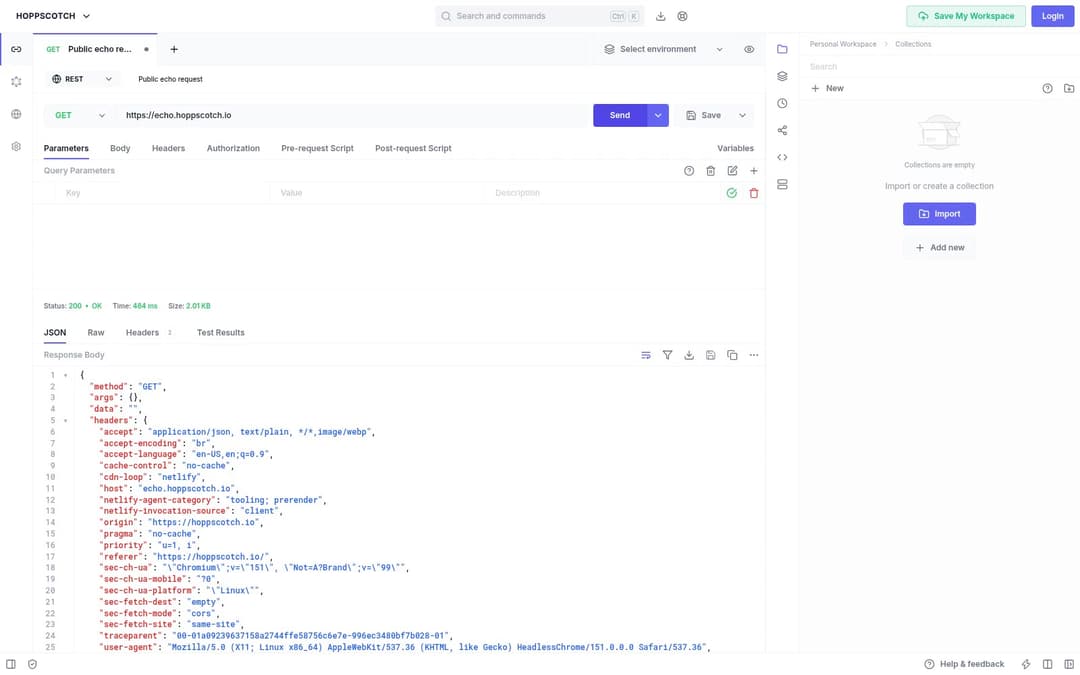
Task: Click Add new collection button
Action: [939, 248]
